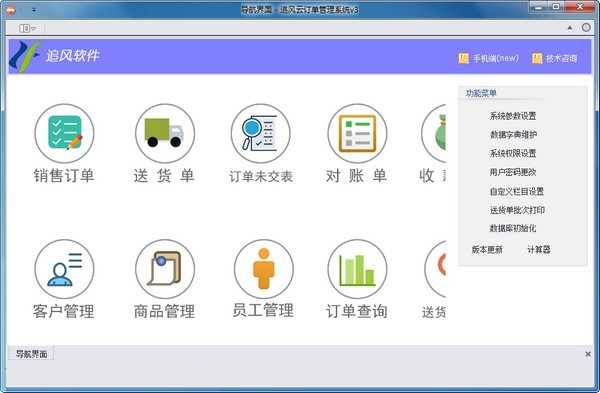This screenshot has height=393, width=600.
Task: Click the round circle icon at toolbar right
Action: [586, 28]
